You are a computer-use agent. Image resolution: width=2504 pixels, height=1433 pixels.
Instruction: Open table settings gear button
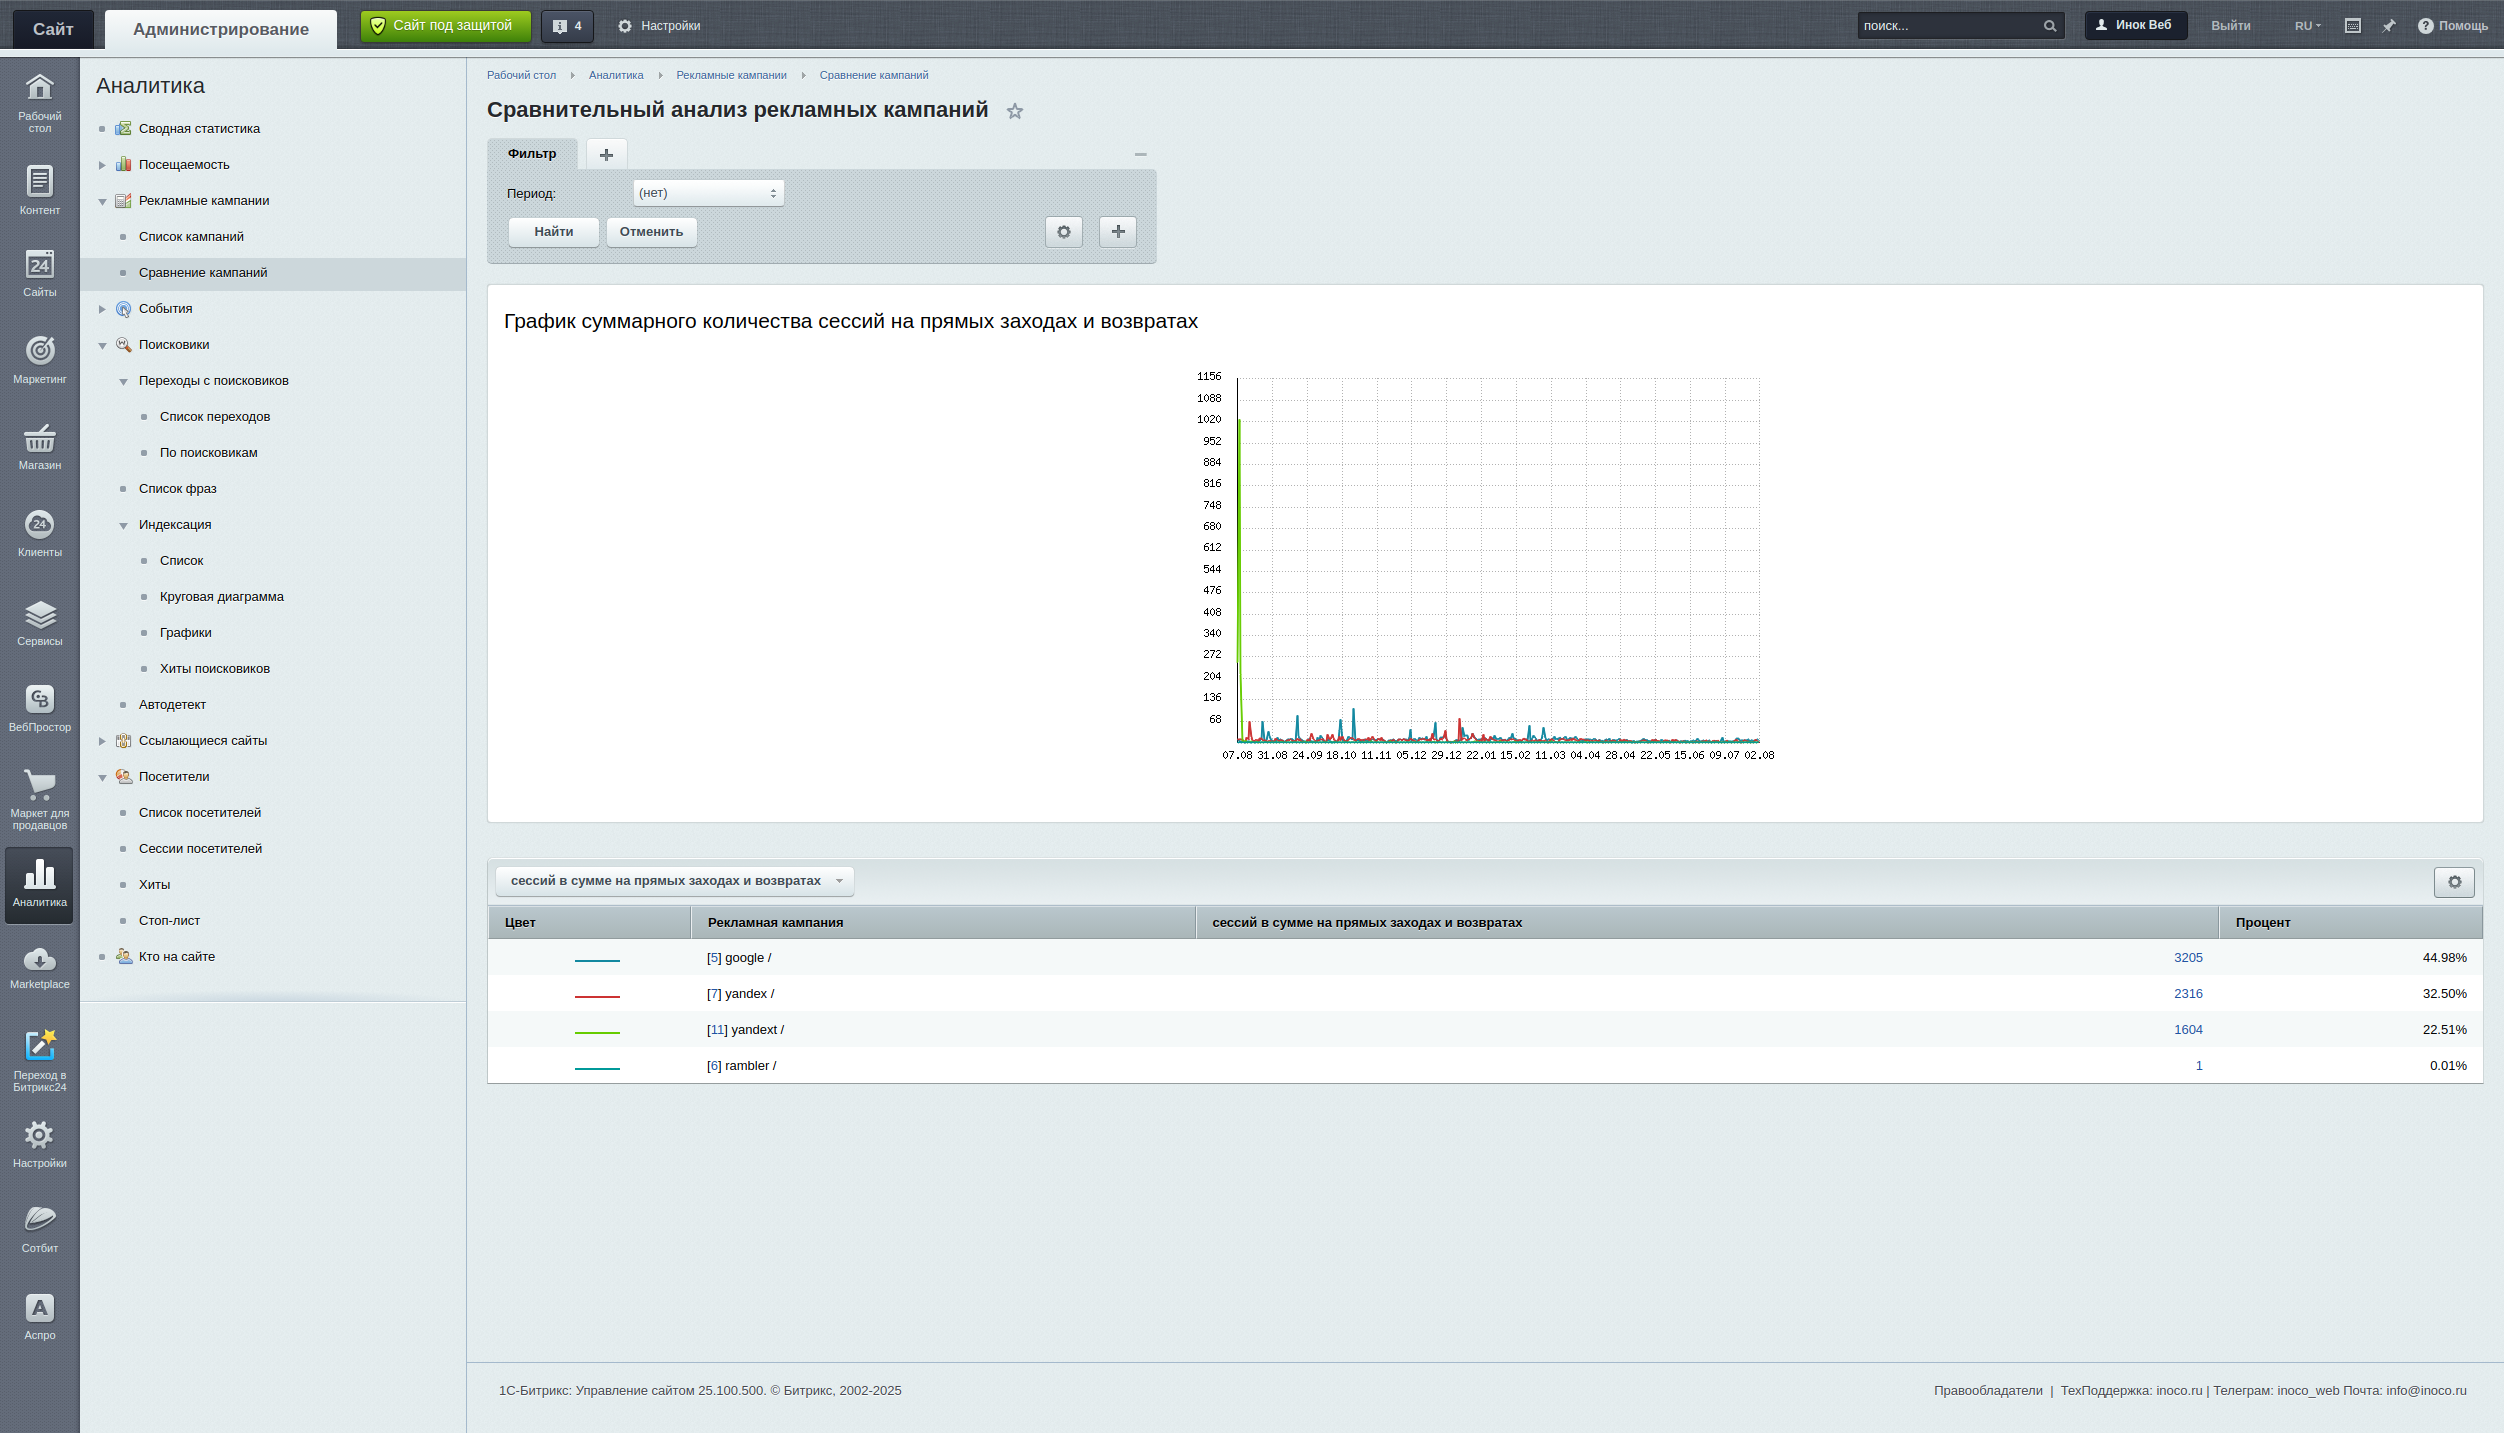[2454, 882]
